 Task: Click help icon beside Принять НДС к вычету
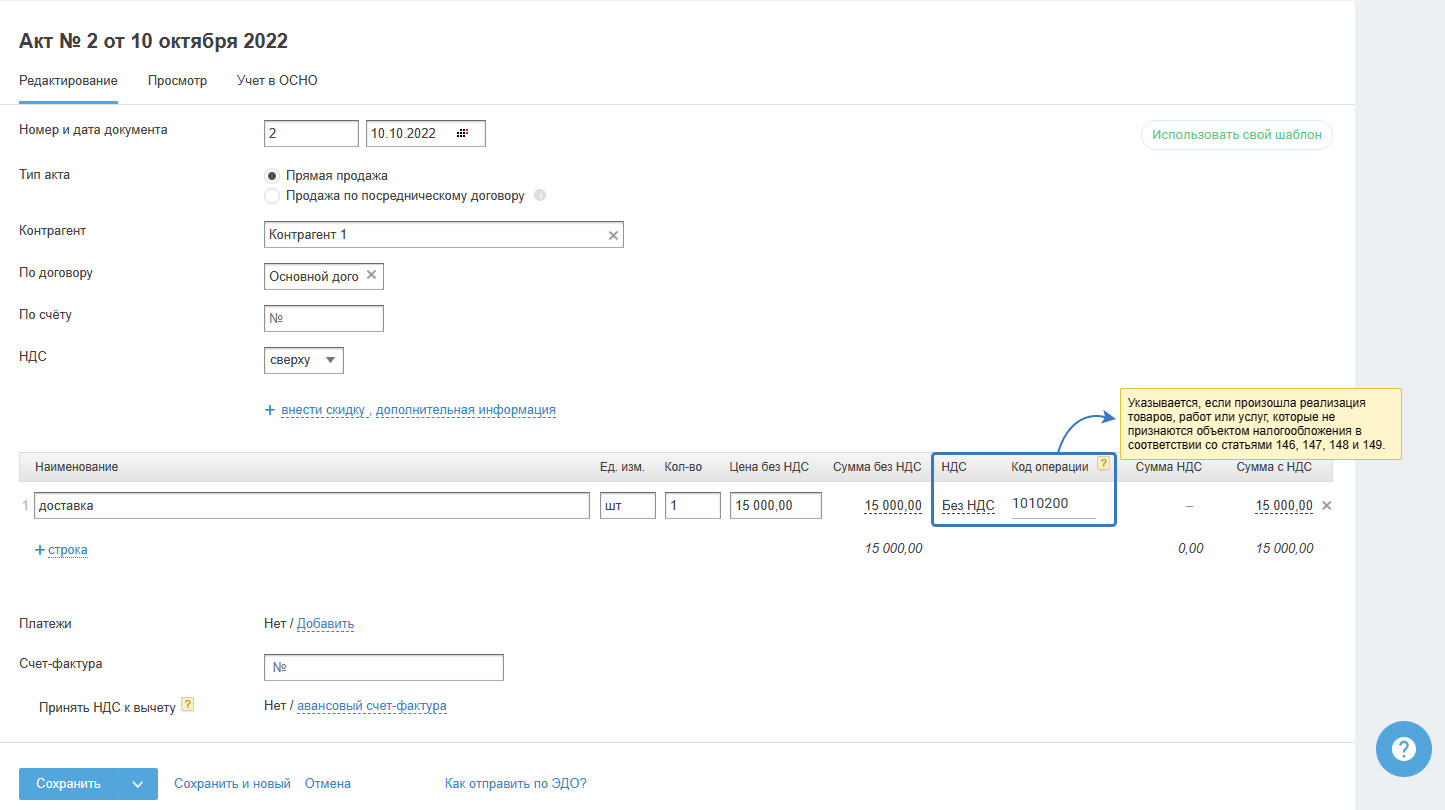click(x=187, y=705)
